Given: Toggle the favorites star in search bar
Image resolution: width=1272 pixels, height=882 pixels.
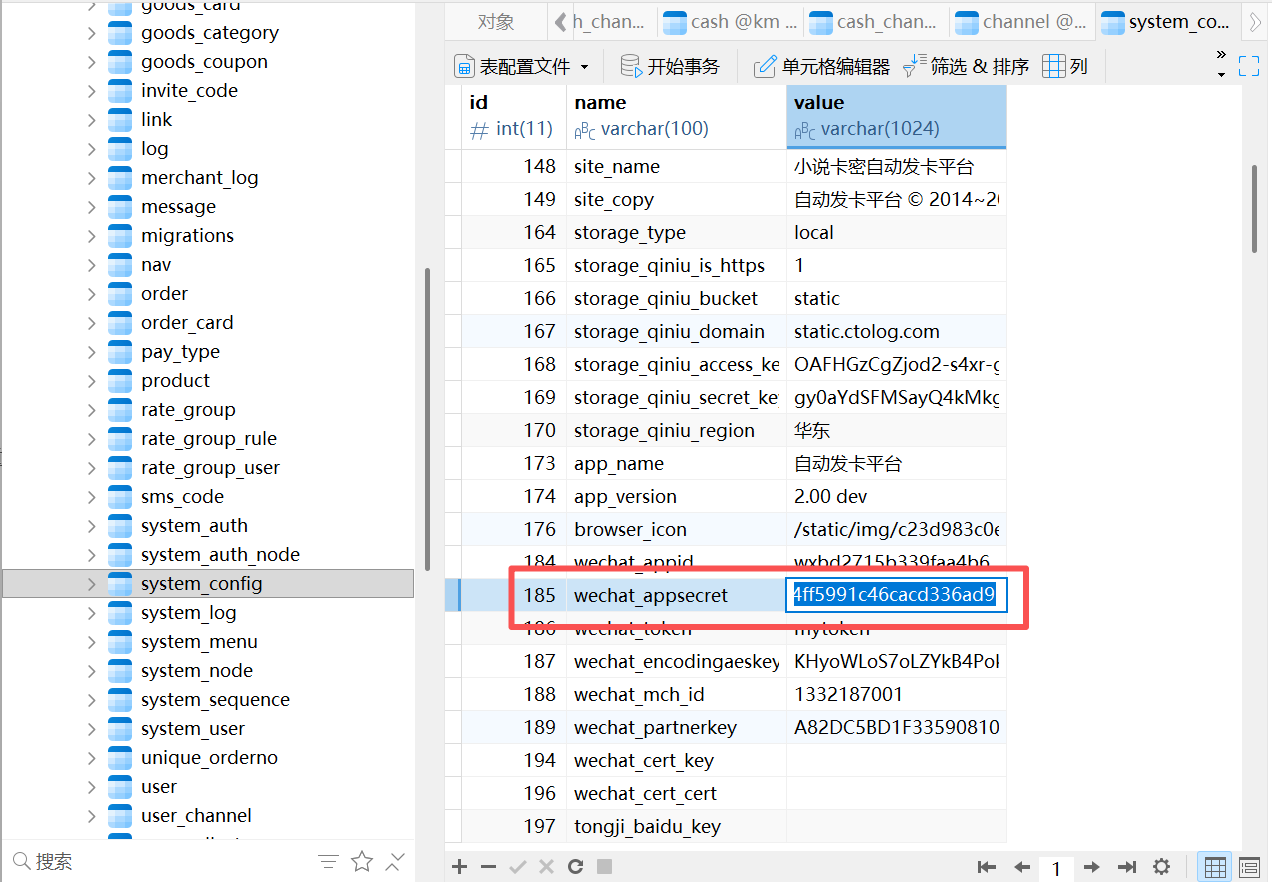Looking at the screenshot, I should point(362,861).
